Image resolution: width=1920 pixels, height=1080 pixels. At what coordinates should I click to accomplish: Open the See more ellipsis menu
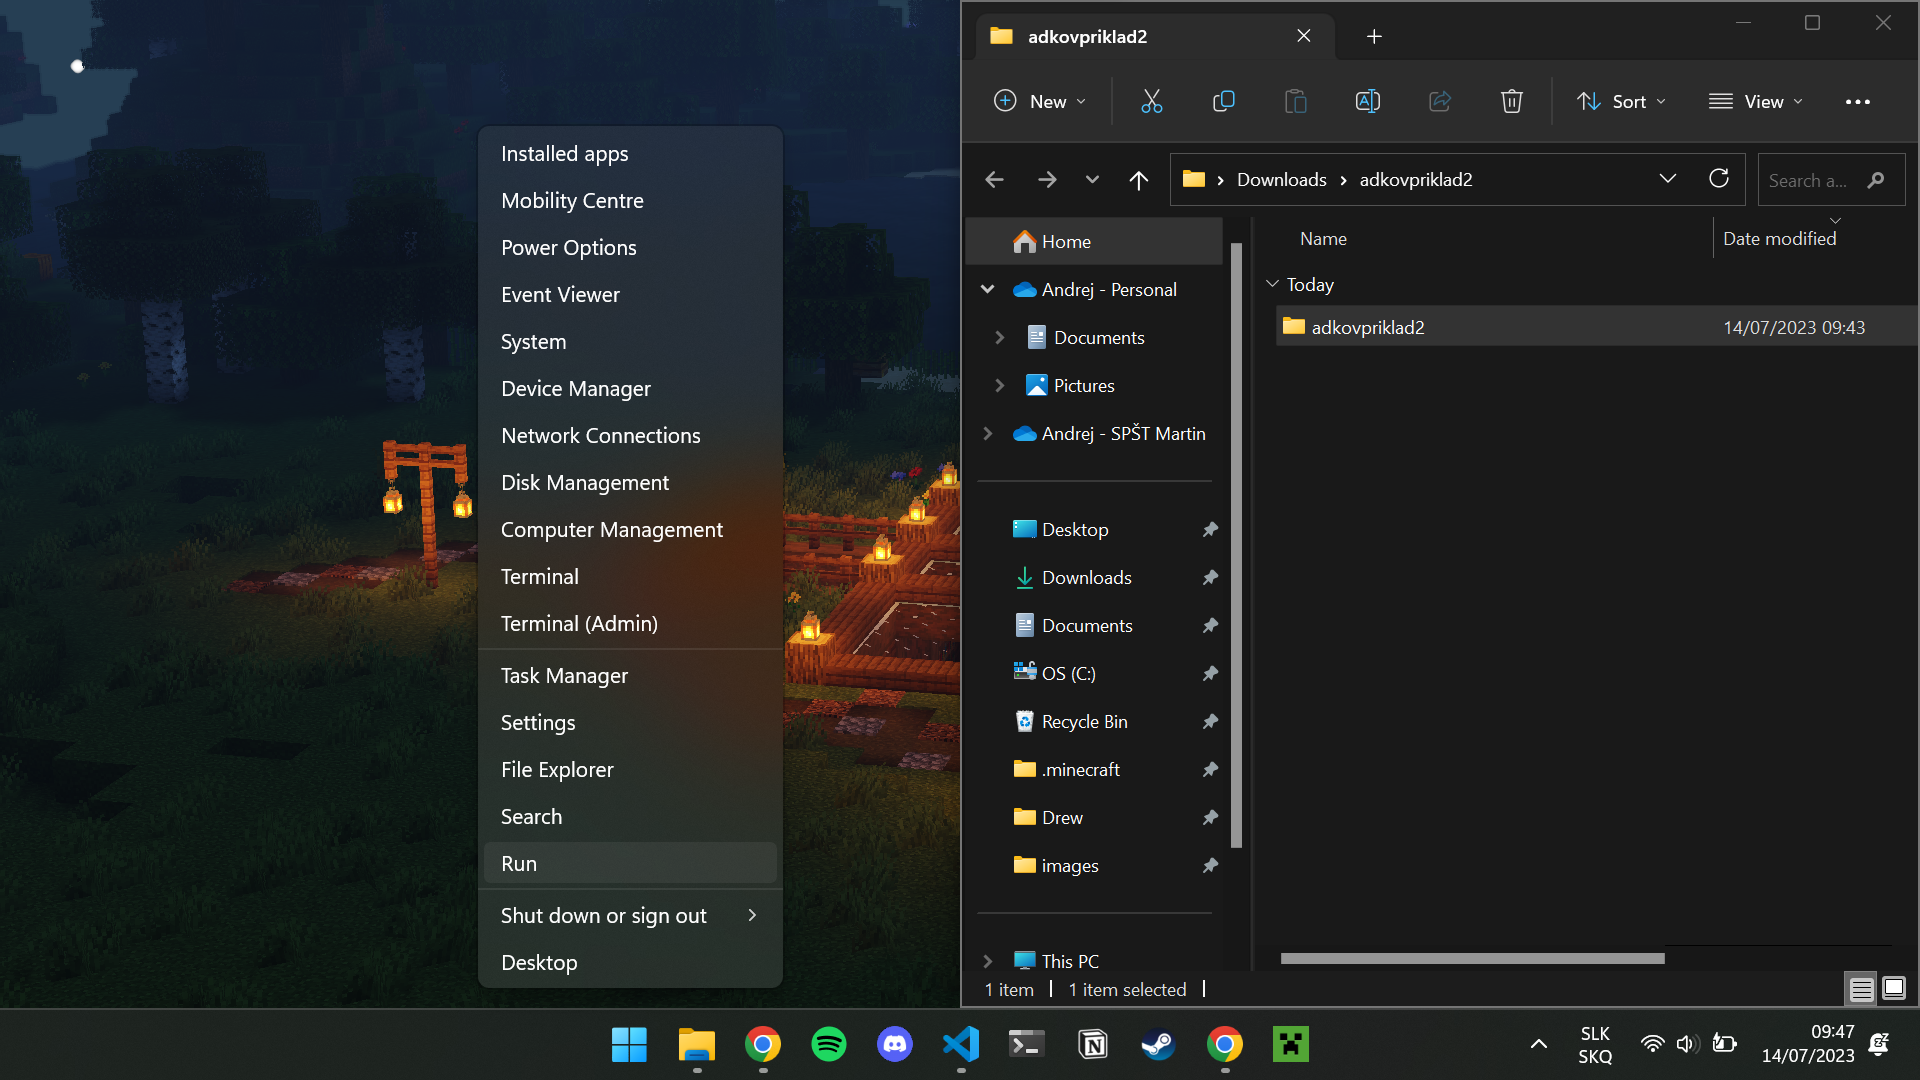[x=1857, y=102]
